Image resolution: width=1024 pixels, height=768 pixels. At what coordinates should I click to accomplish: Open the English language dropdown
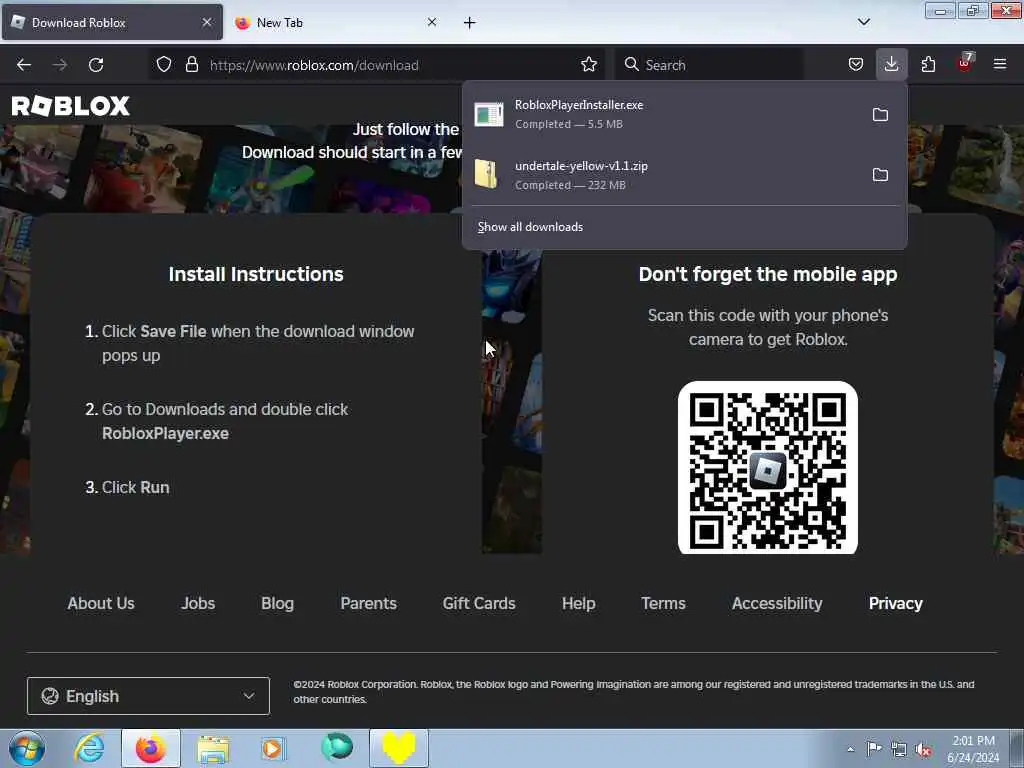148,696
